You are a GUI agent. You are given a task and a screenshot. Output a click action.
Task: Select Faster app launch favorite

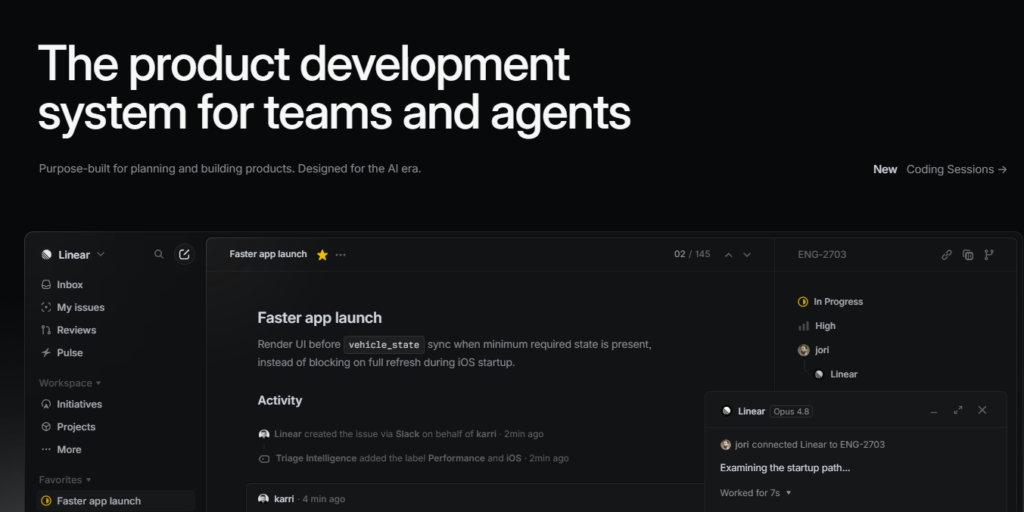(x=116, y=501)
